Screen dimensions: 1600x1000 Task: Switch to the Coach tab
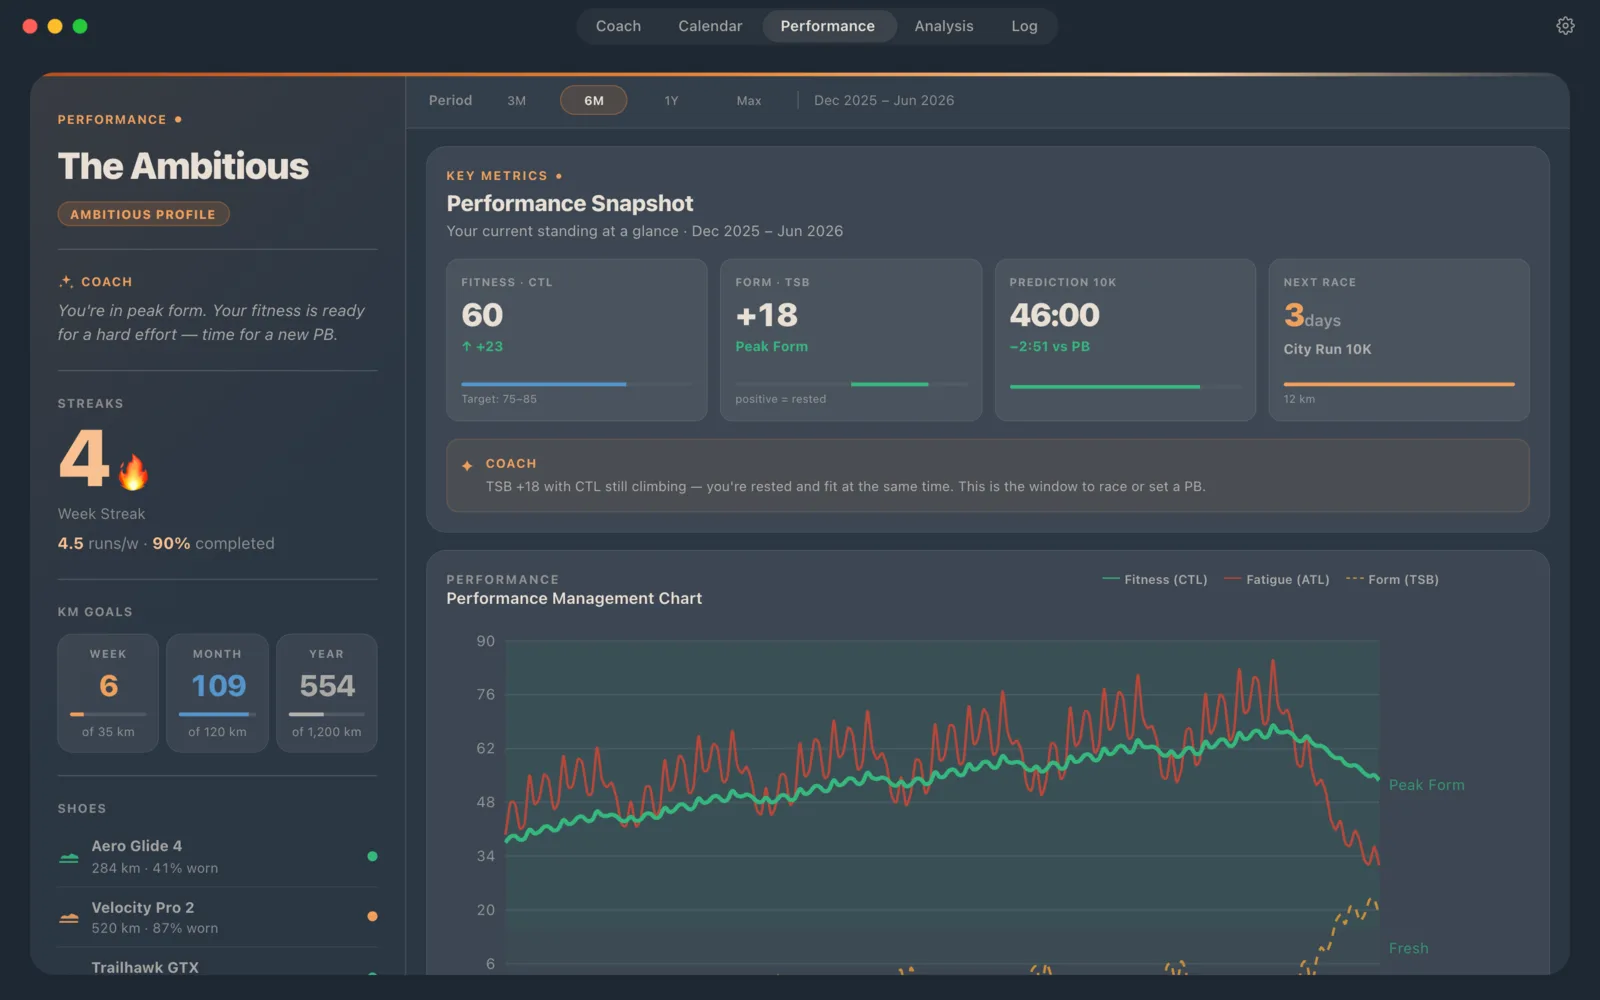[x=618, y=26]
